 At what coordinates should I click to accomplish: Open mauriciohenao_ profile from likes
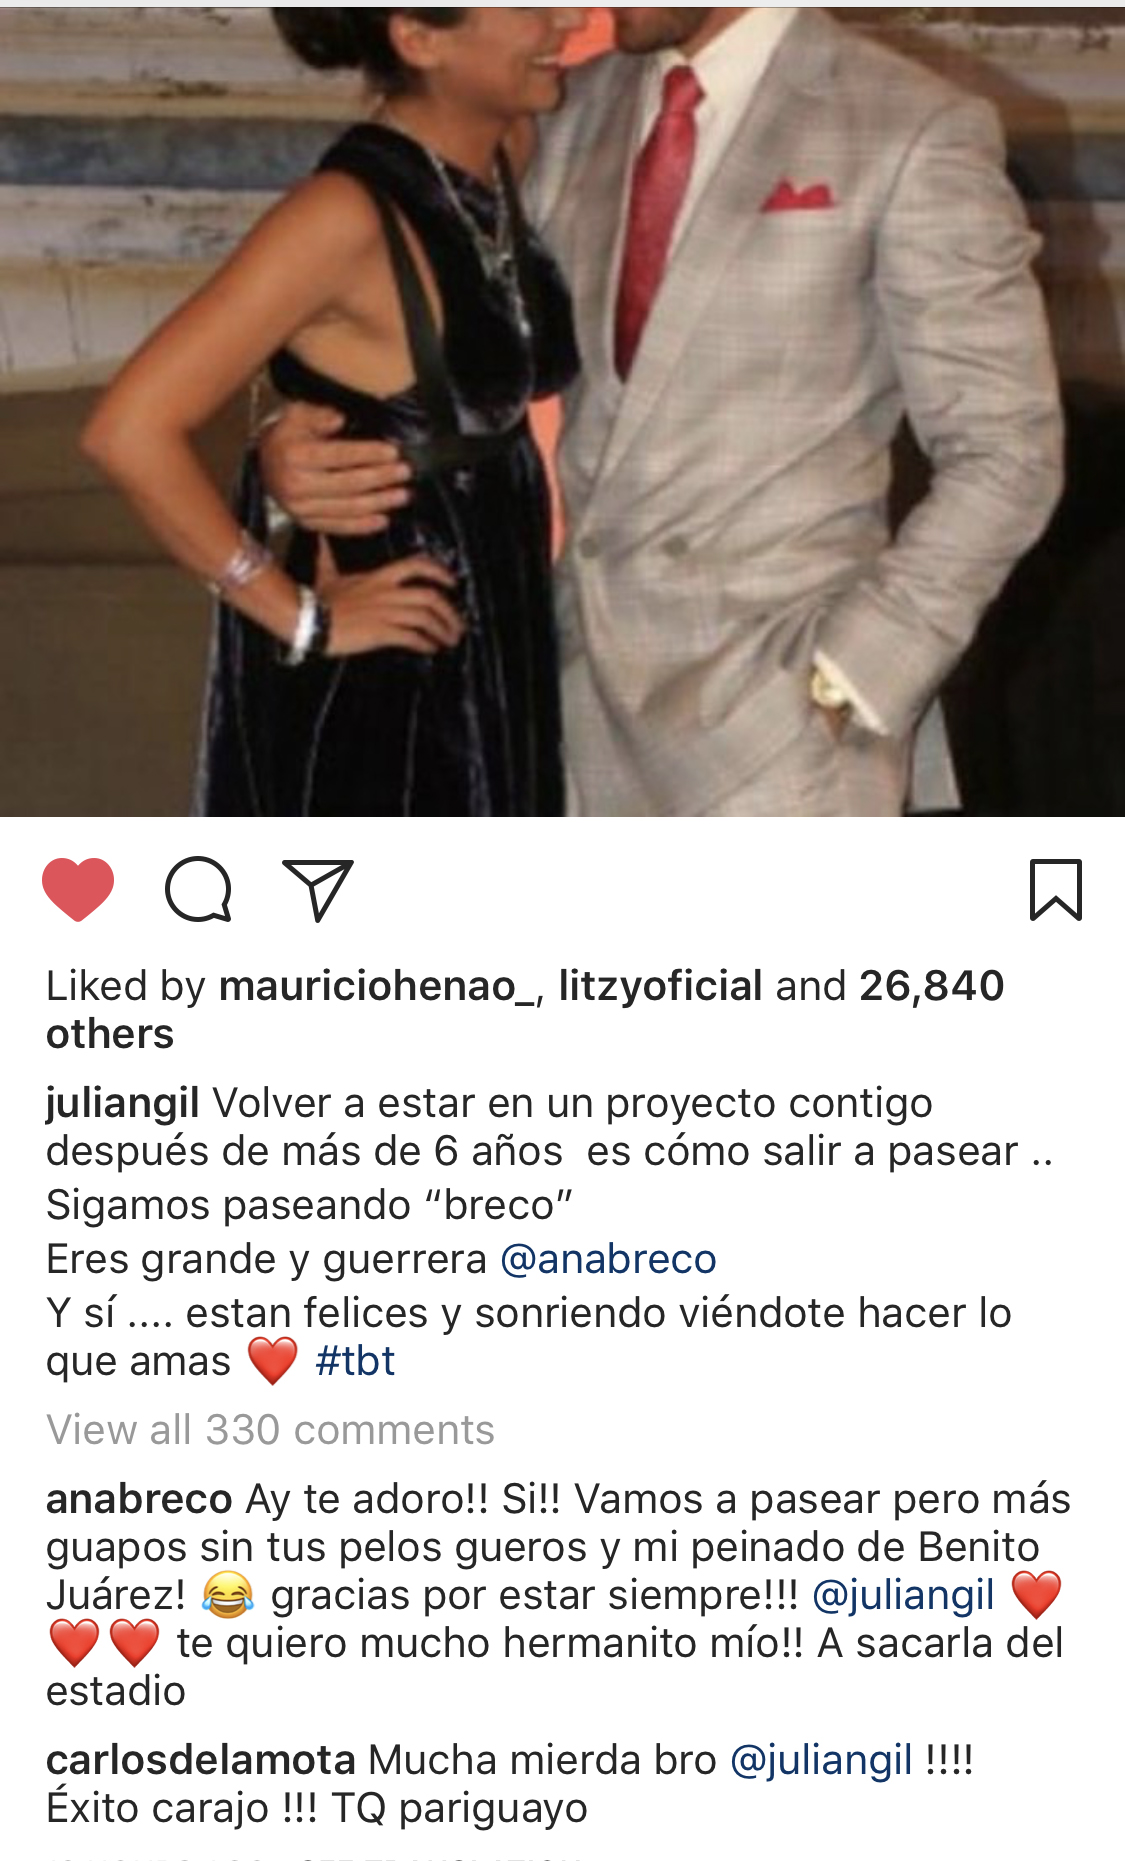pyautogui.click(x=378, y=986)
